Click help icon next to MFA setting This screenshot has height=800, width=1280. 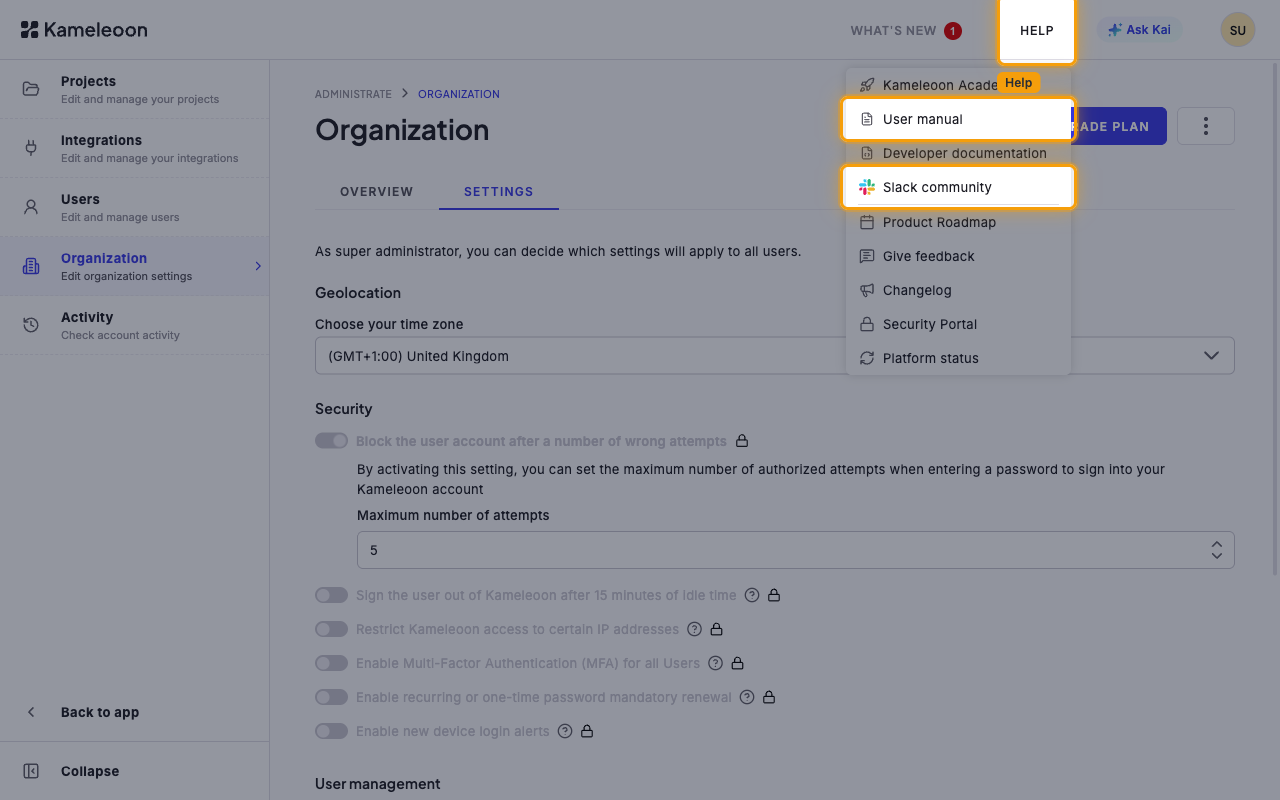715,663
